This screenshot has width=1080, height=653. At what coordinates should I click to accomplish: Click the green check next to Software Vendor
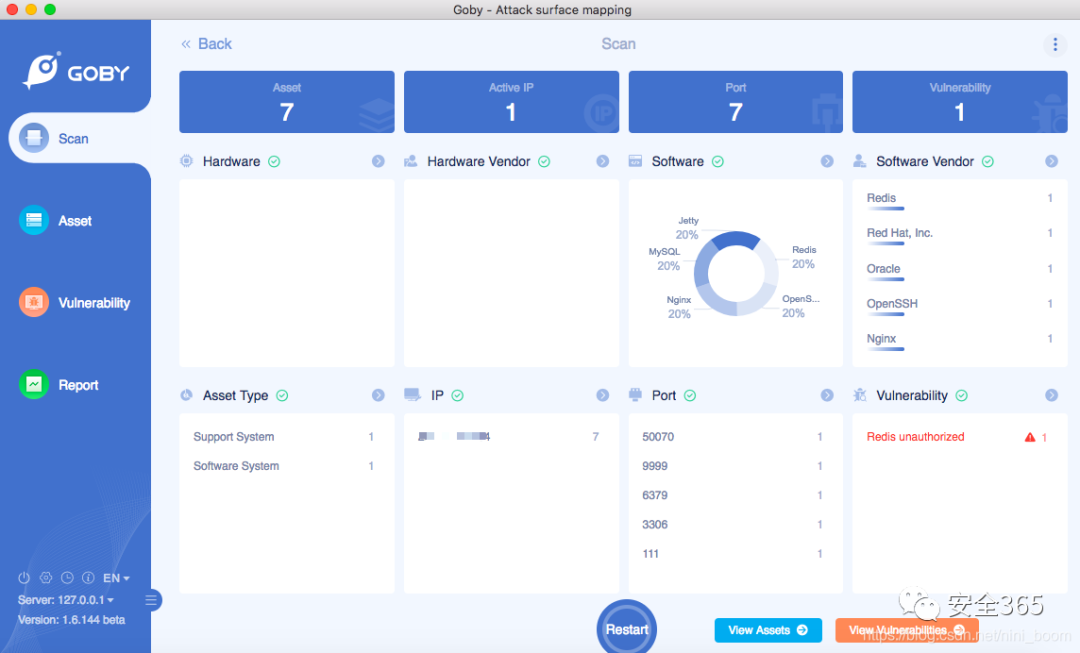(988, 161)
